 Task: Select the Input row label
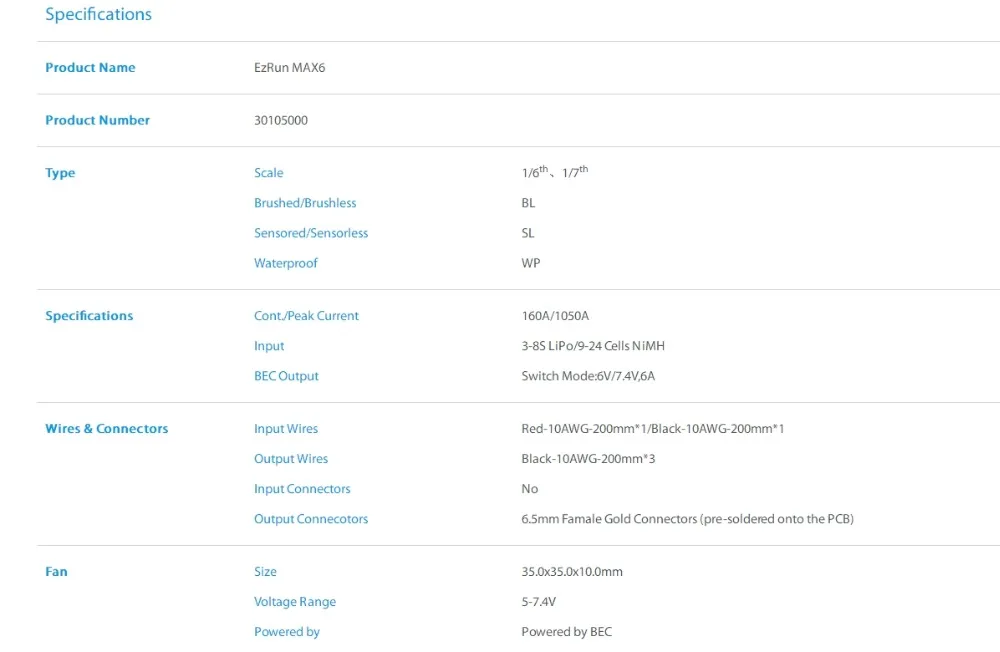tap(268, 346)
